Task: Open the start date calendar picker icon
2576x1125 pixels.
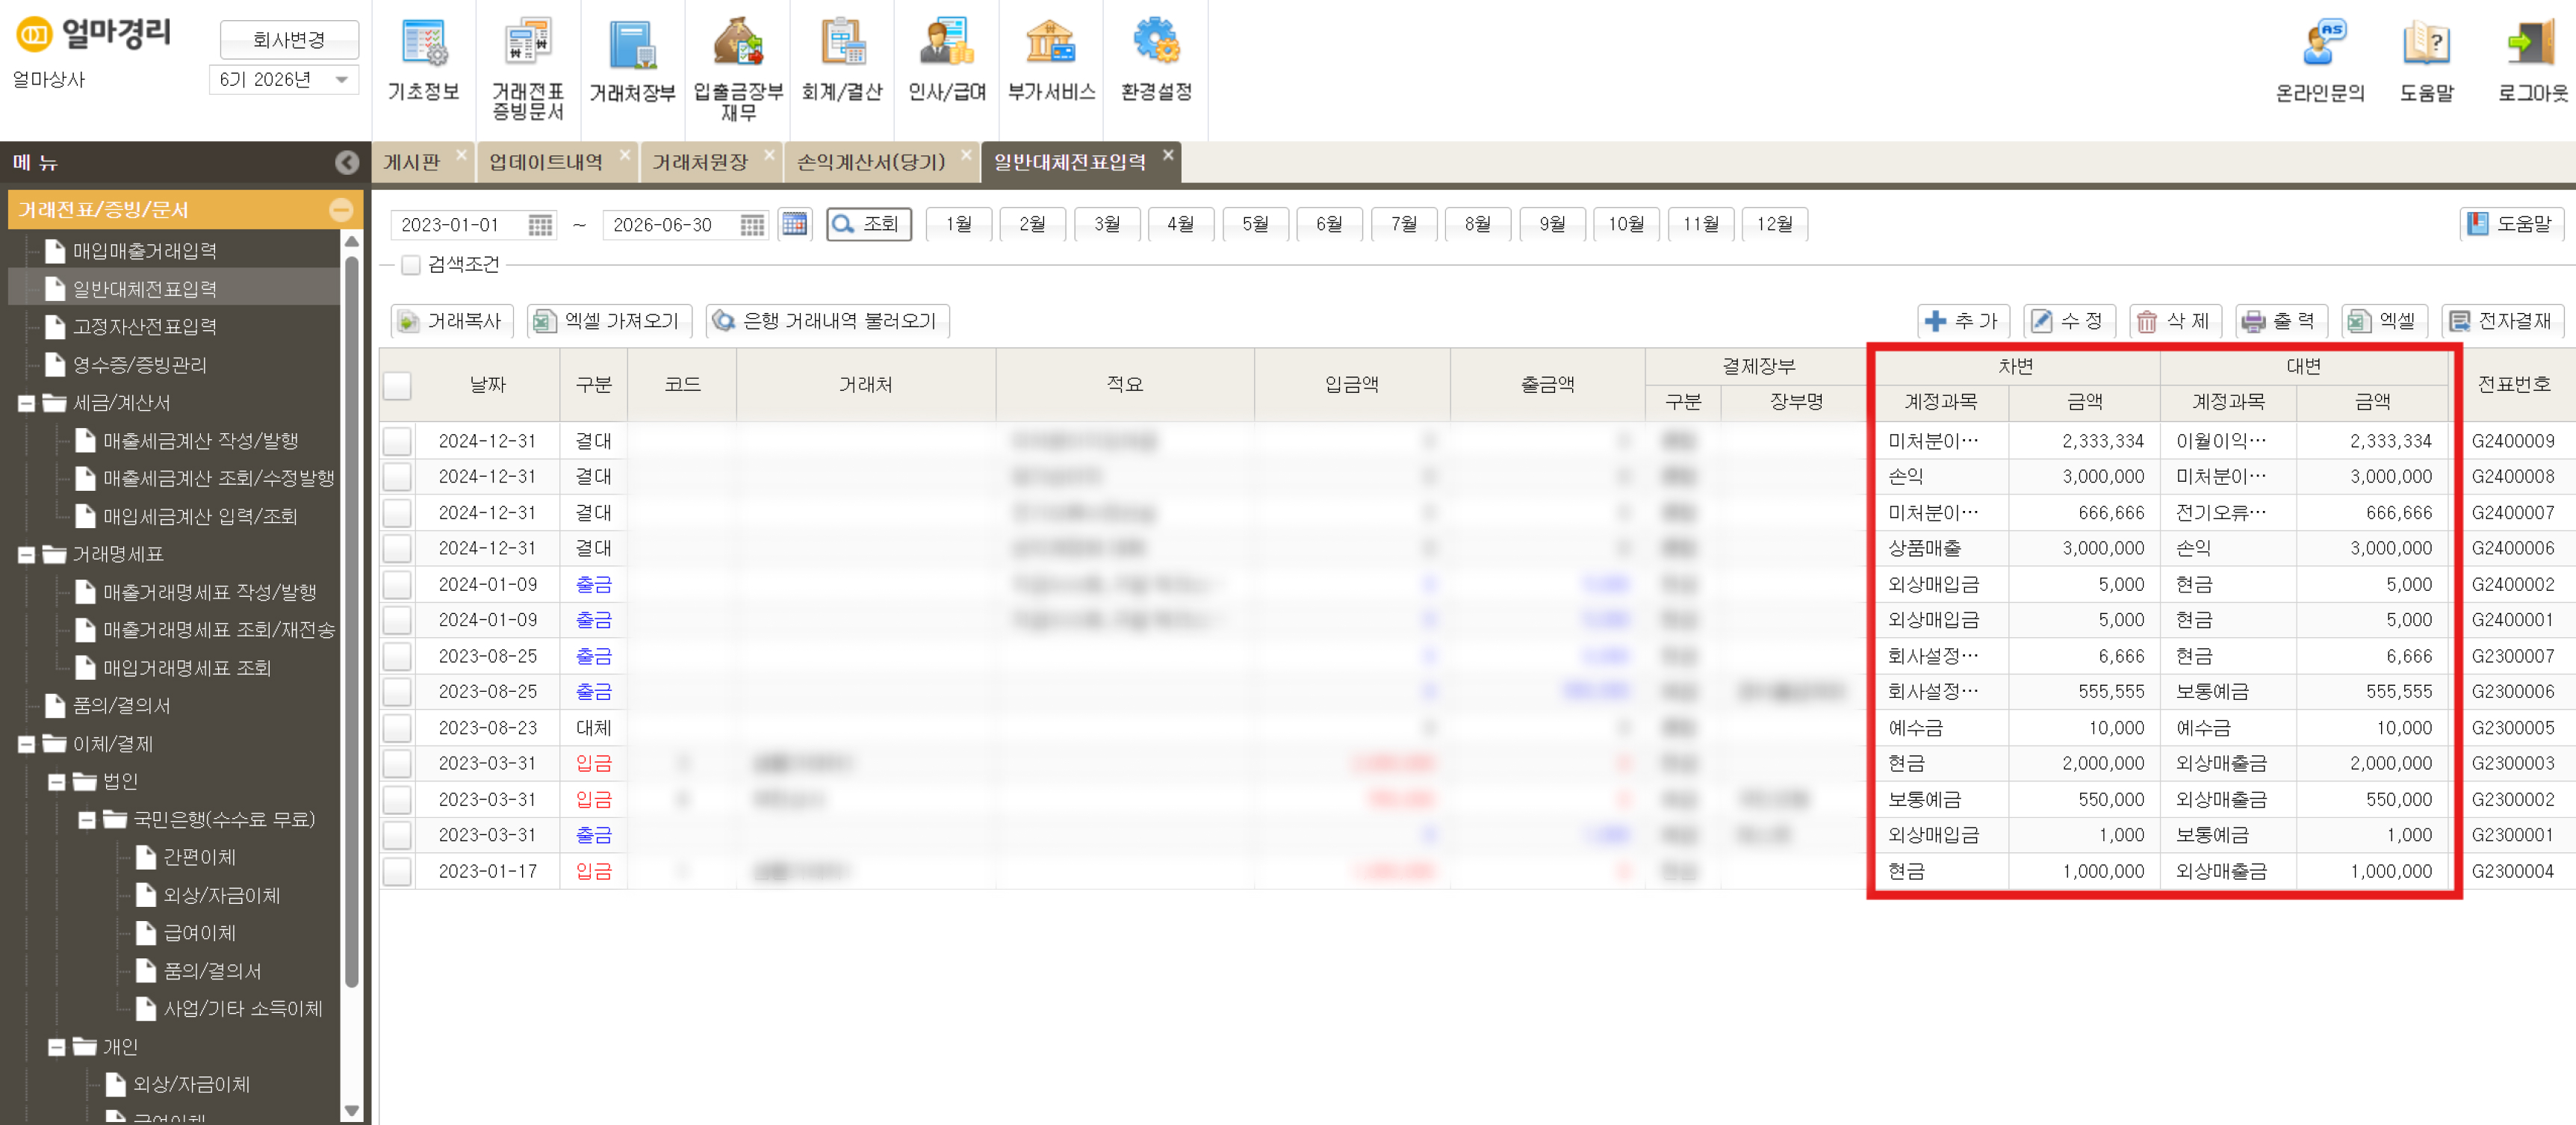Action: pyautogui.click(x=540, y=225)
